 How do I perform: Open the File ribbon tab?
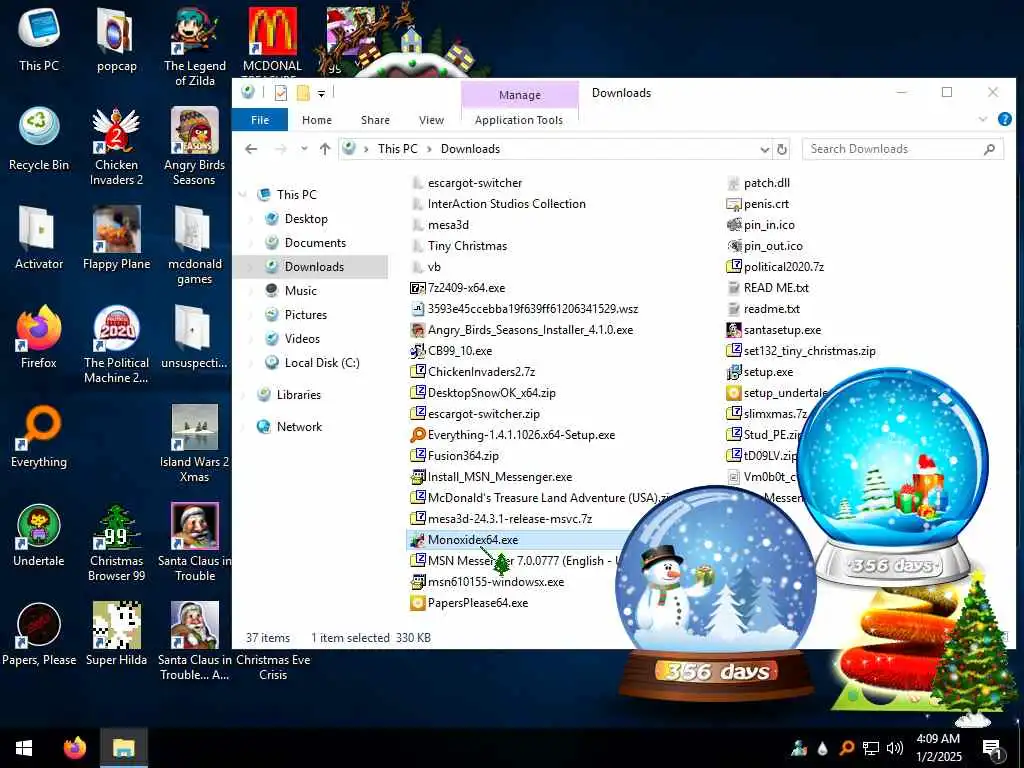[x=260, y=120]
